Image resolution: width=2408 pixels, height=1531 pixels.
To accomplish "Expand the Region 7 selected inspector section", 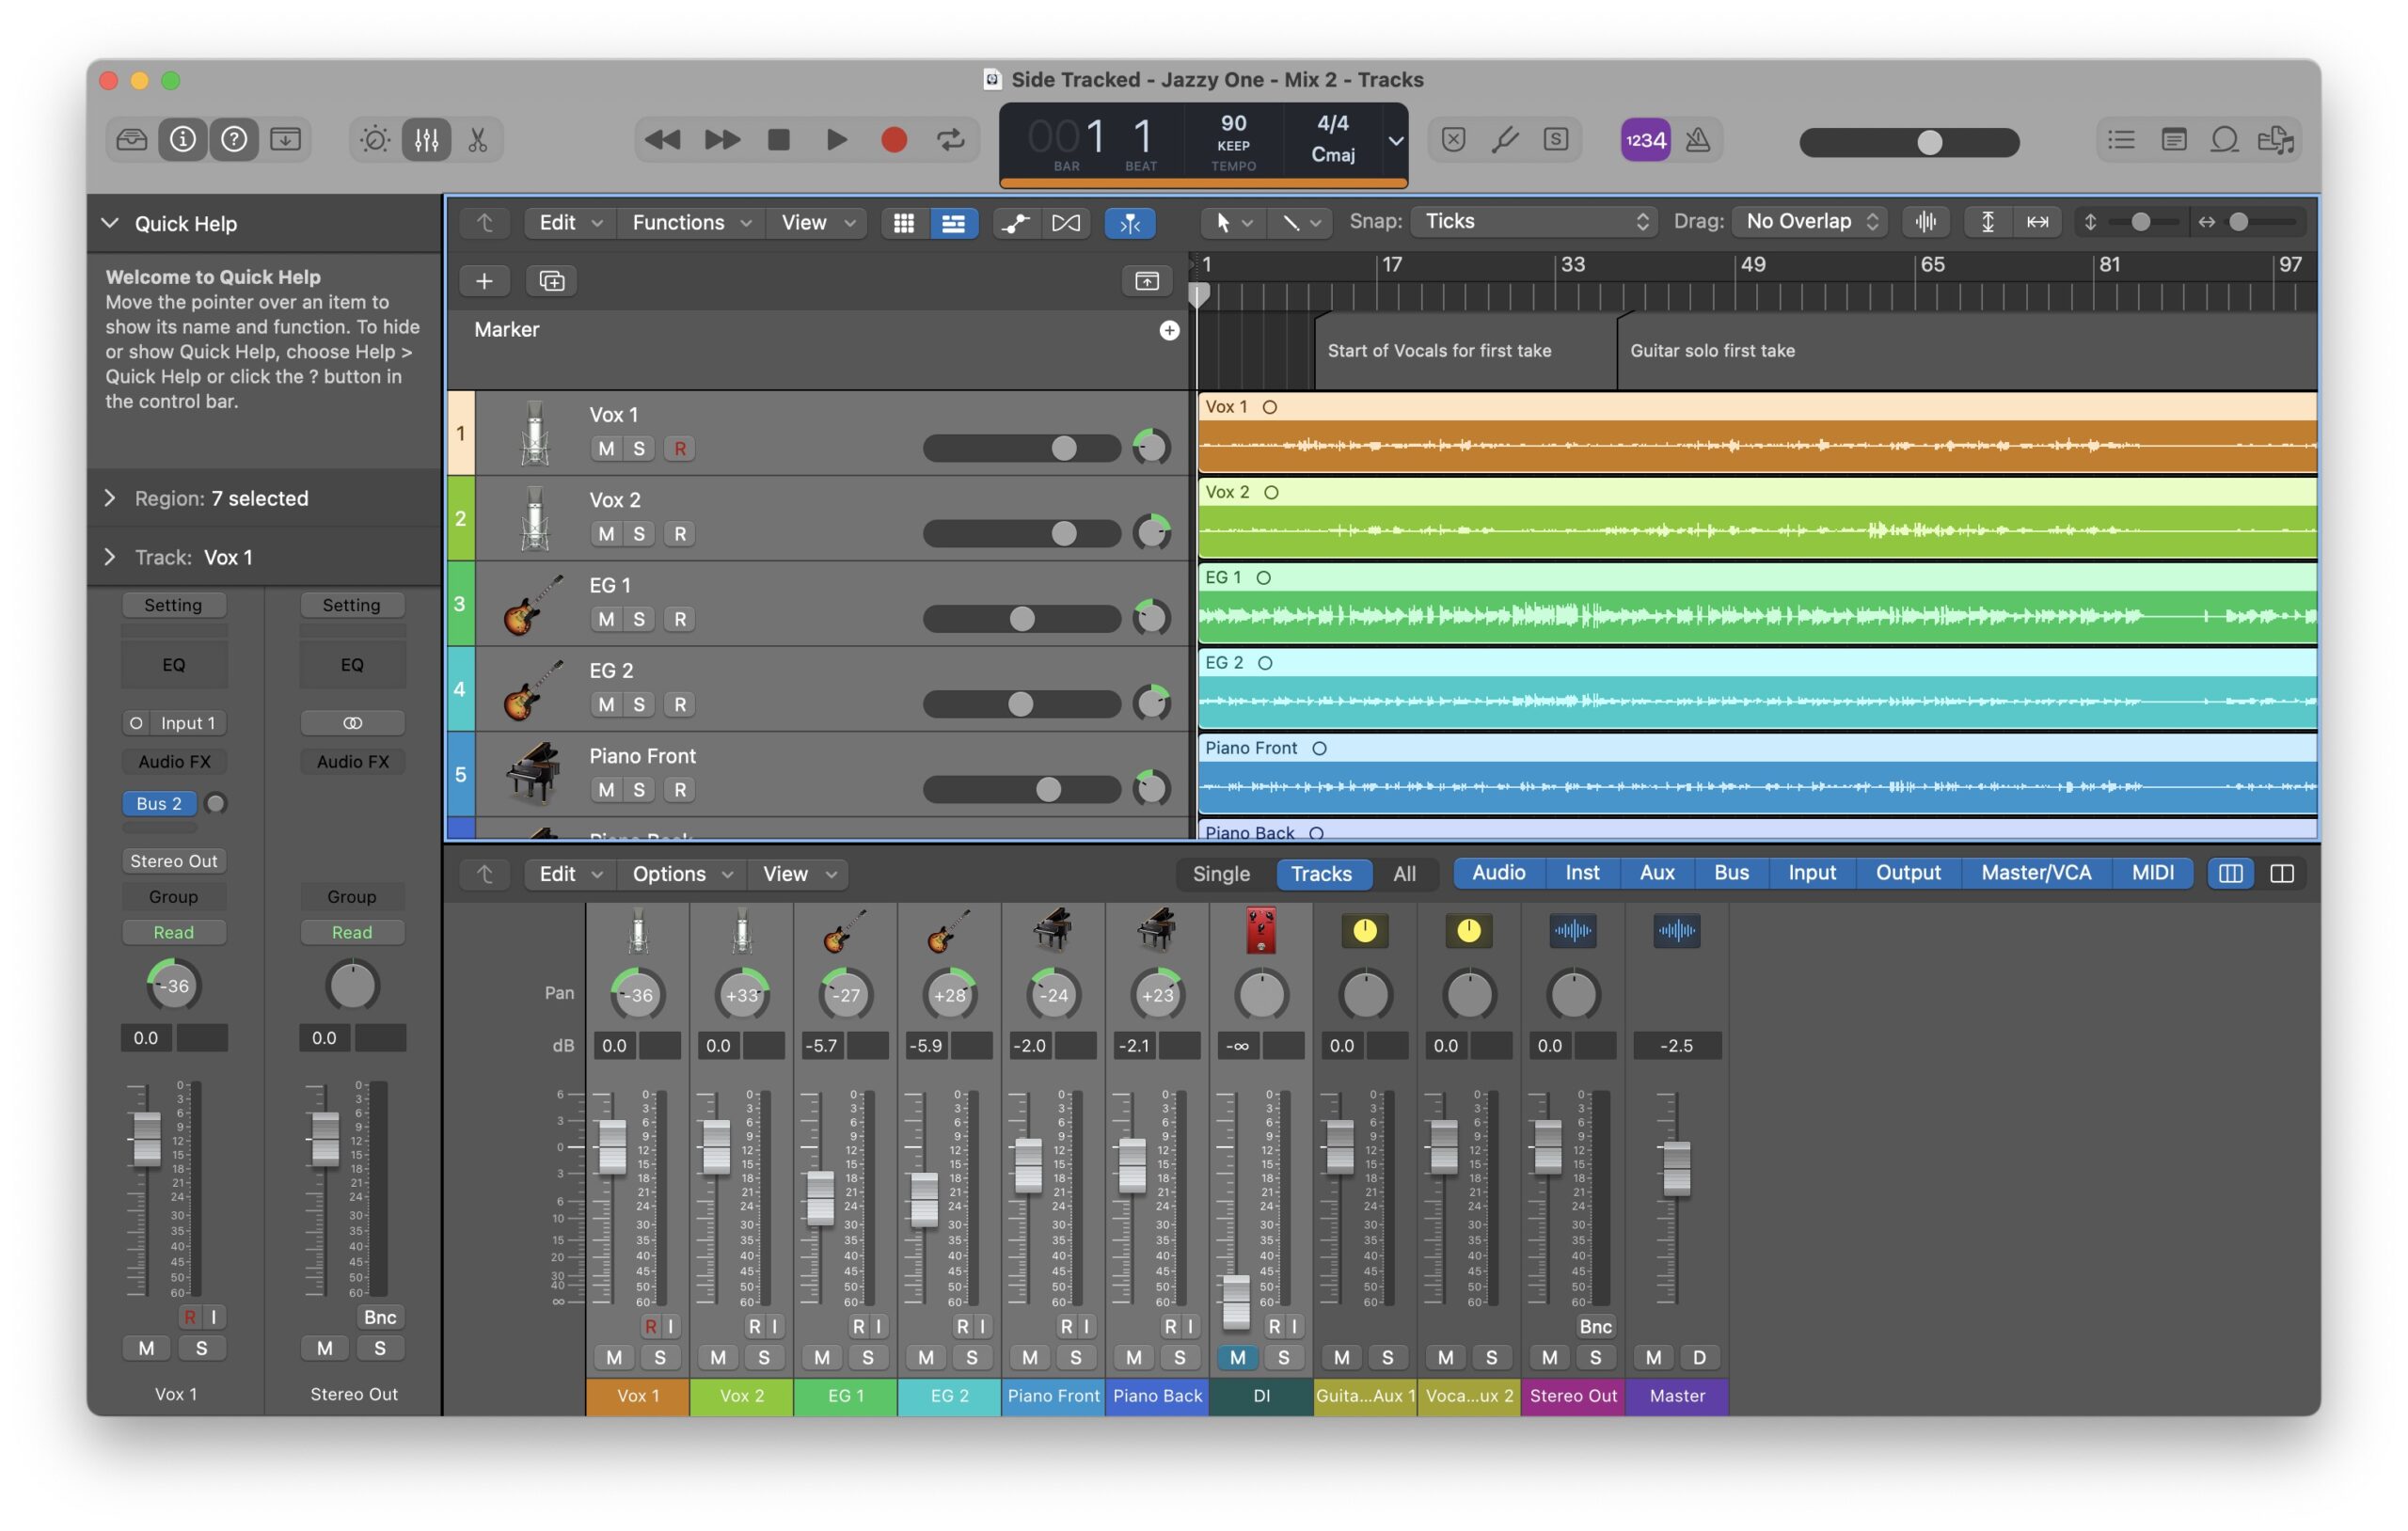I will click(110, 498).
